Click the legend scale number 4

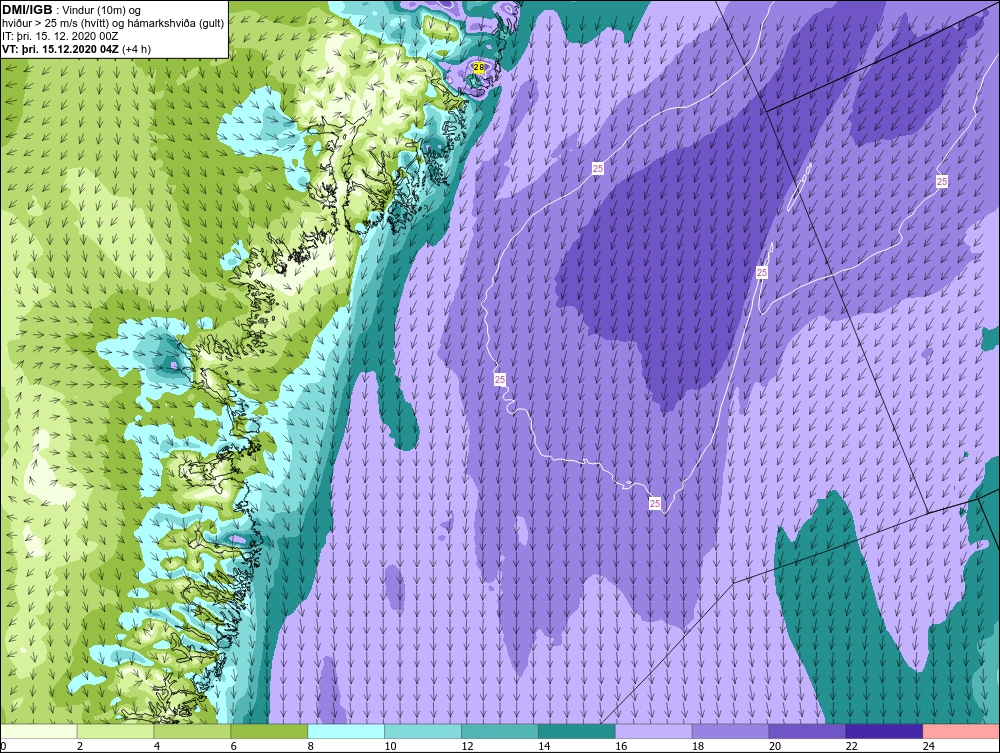click(157, 746)
